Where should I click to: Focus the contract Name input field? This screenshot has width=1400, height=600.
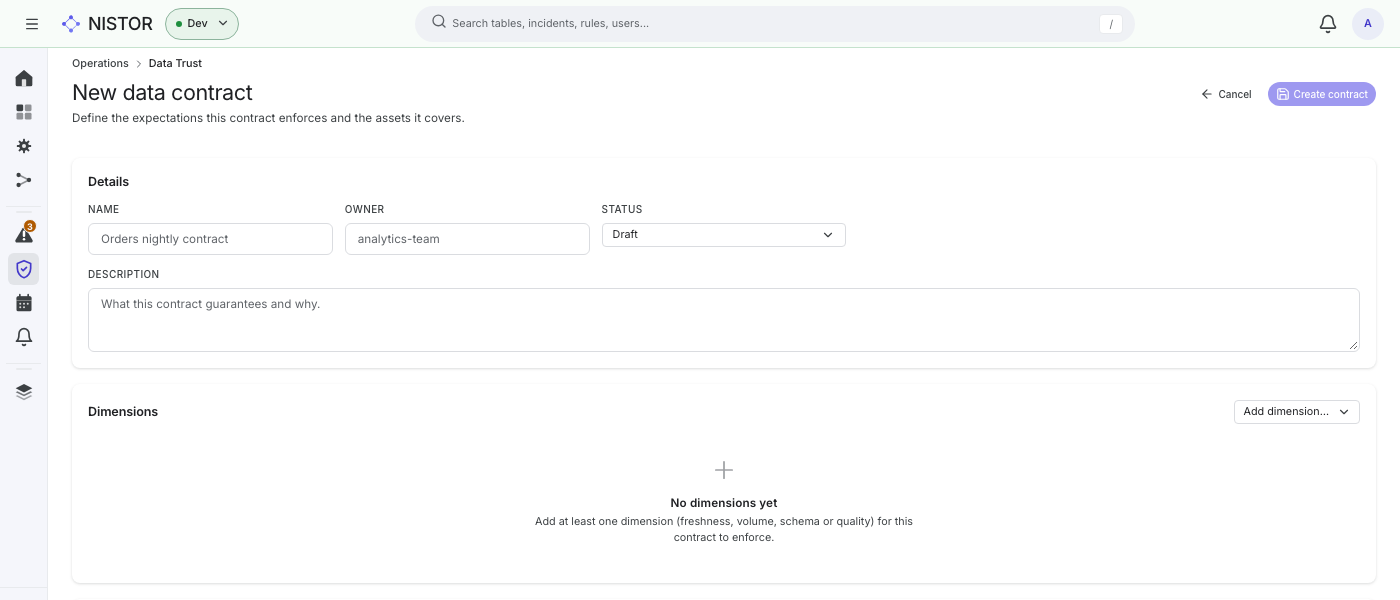210,239
